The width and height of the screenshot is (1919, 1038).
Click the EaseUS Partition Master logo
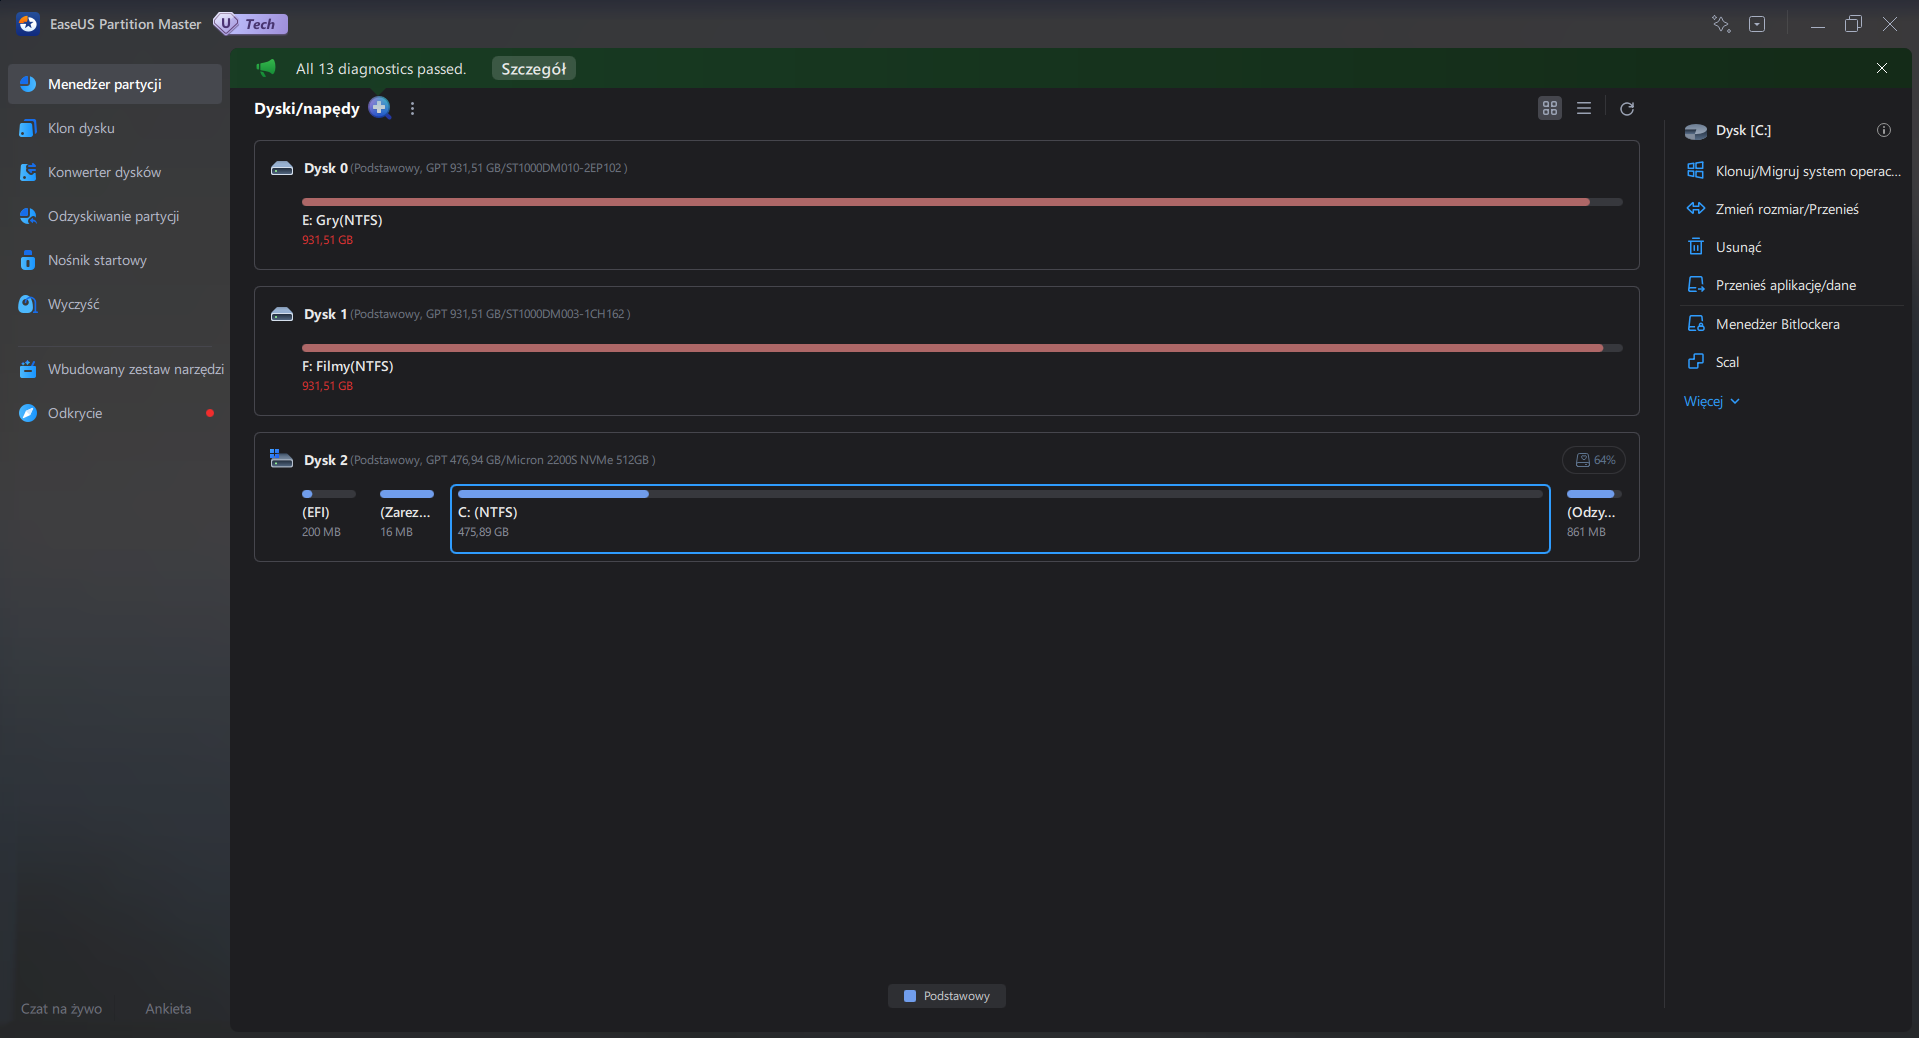point(28,24)
